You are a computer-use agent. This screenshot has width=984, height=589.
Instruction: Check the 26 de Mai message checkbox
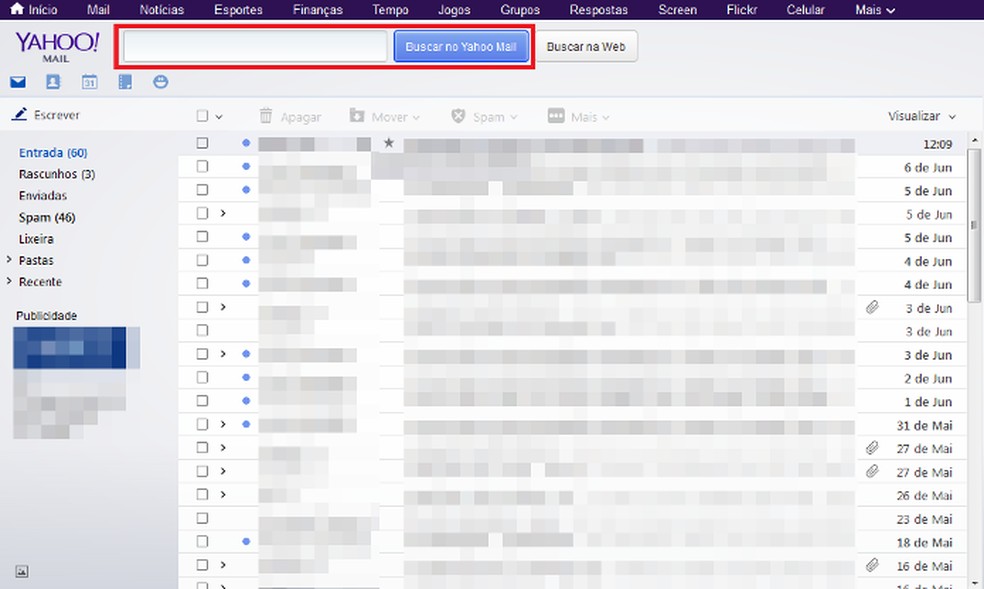(202, 495)
